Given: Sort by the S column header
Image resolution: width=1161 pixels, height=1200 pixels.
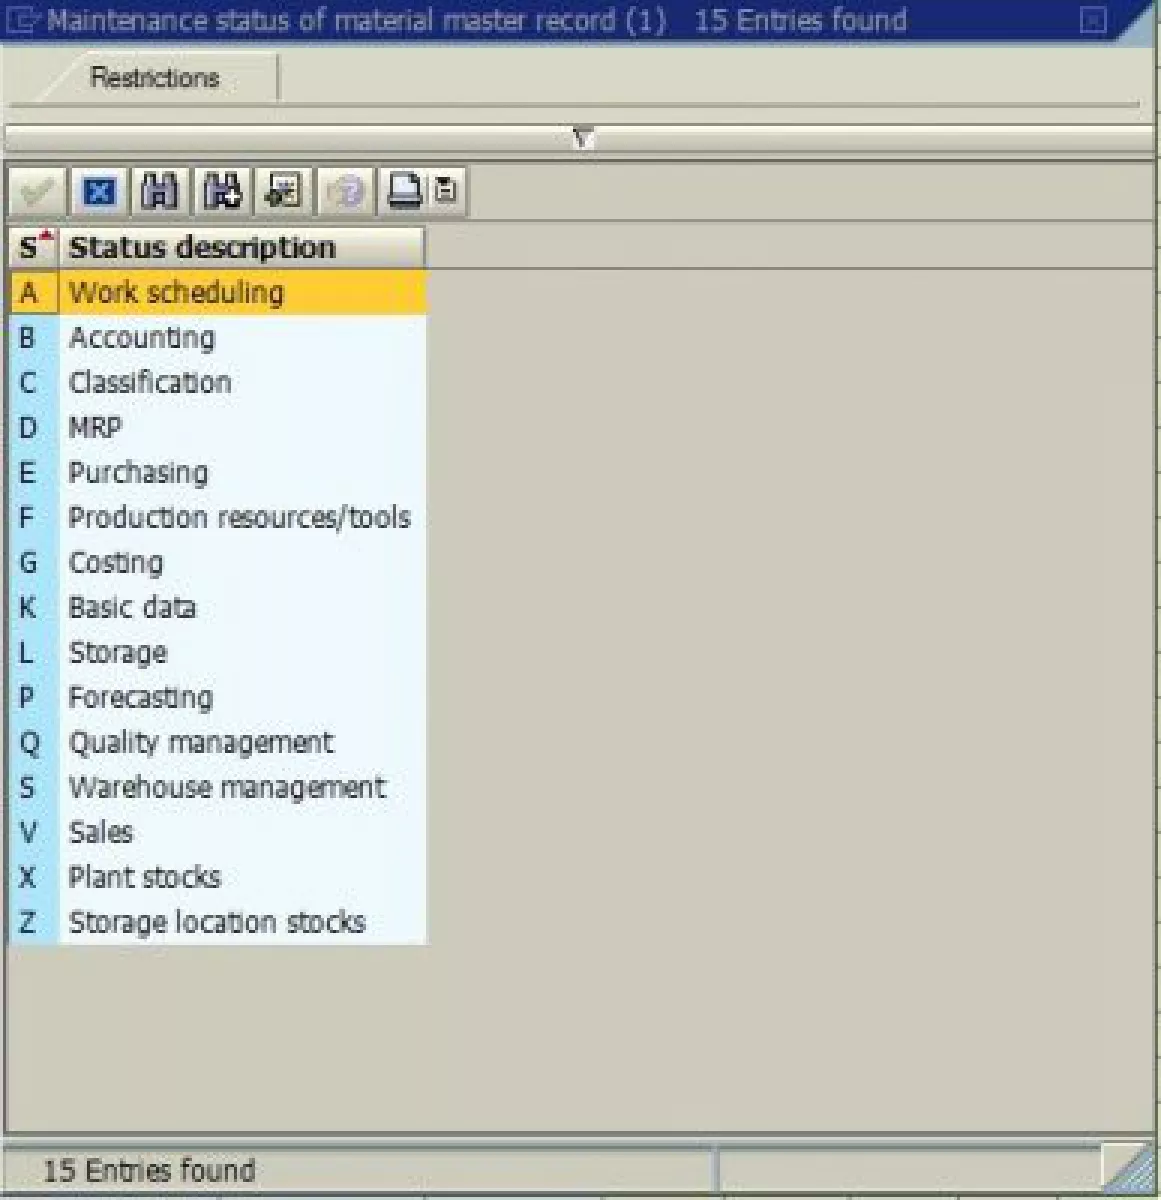Looking at the screenshot, I should tap(34, 247).
